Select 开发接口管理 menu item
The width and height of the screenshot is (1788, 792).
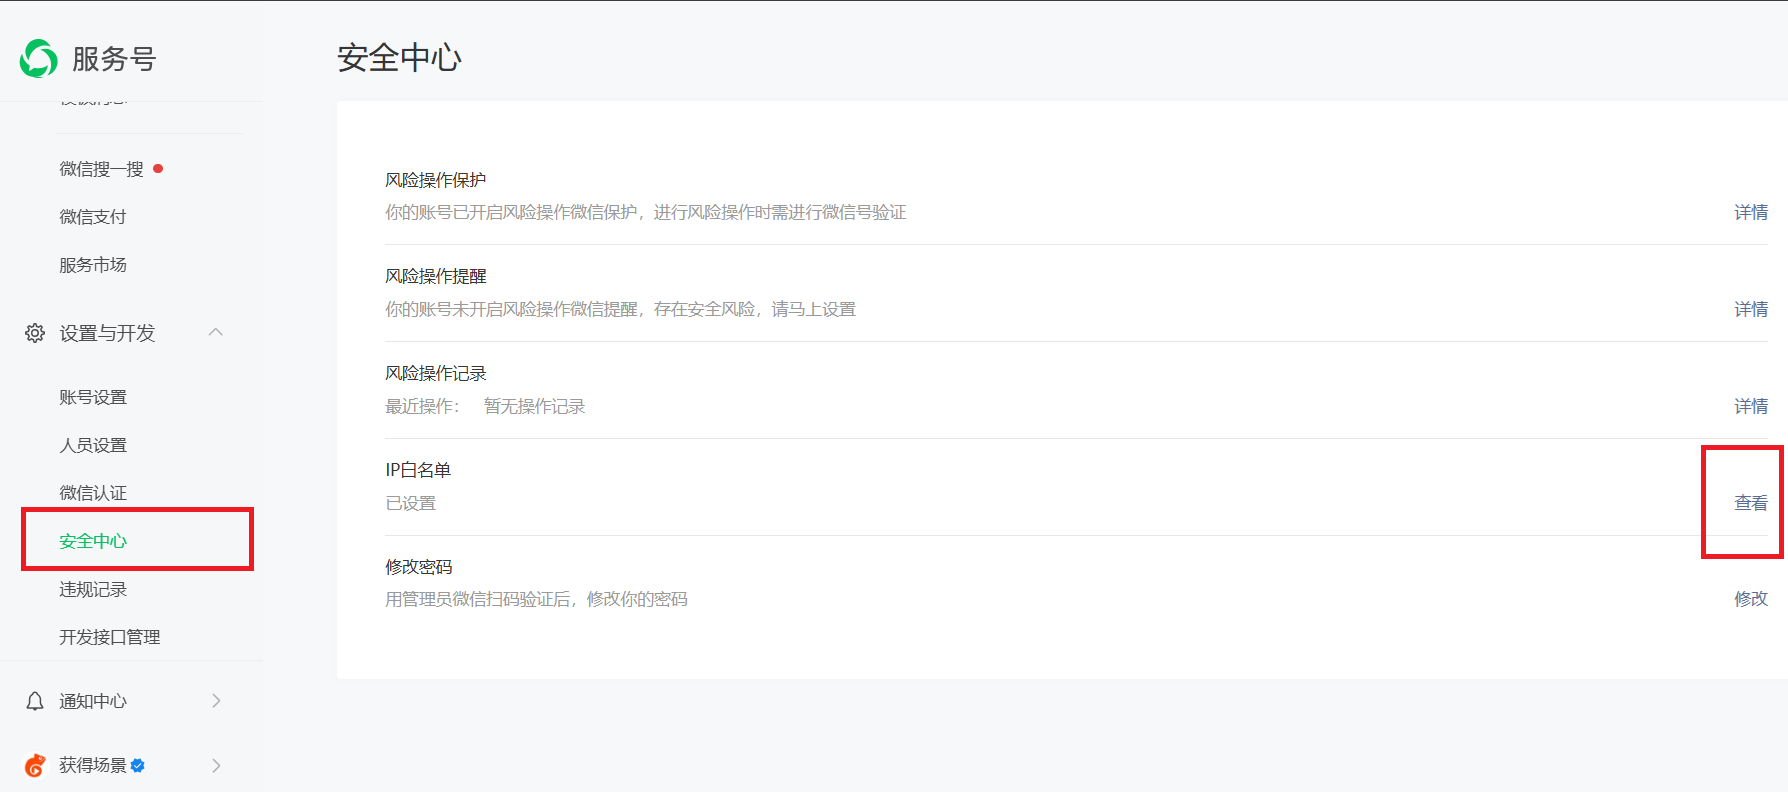pos(110,637)
